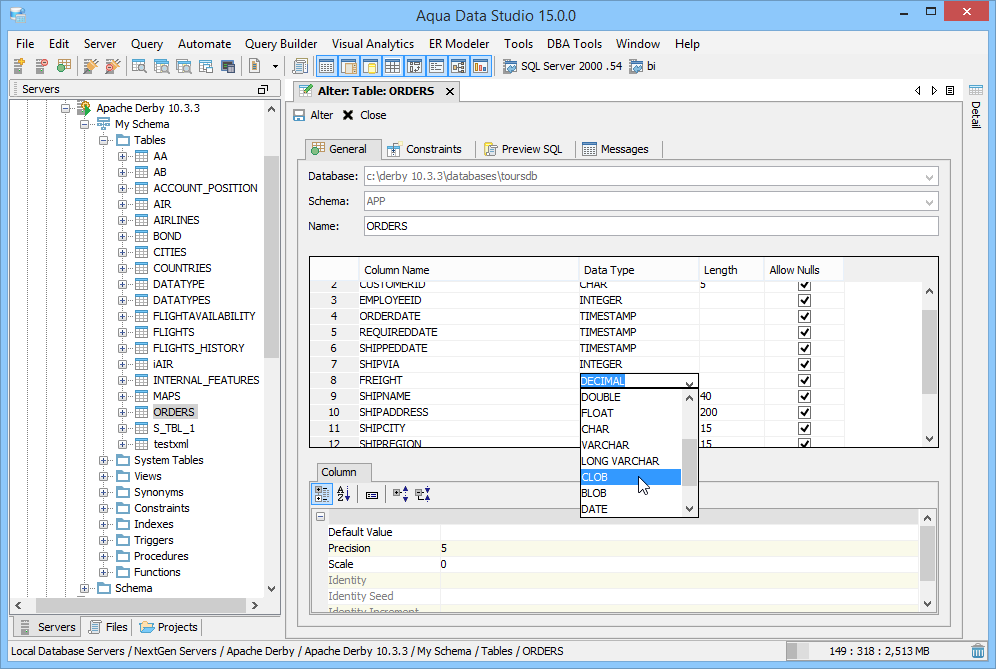This screenshot has height=669, width=996.
Task: Click the new document page icon in toolbar
Action: [255, 66]
